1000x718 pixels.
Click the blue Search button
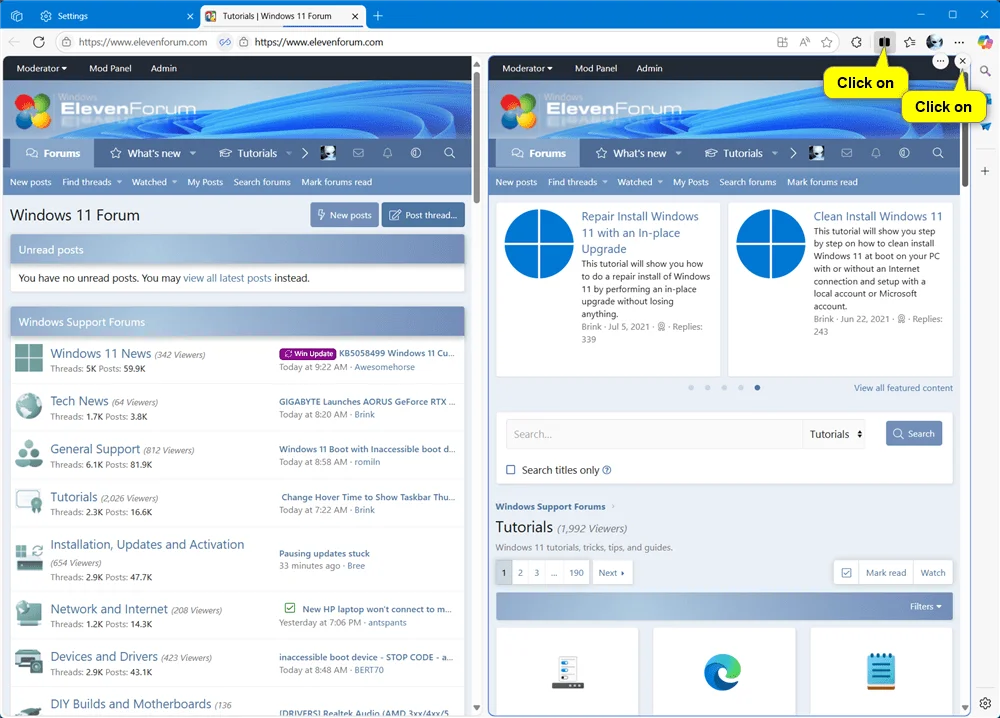click(x=913, y=434)
